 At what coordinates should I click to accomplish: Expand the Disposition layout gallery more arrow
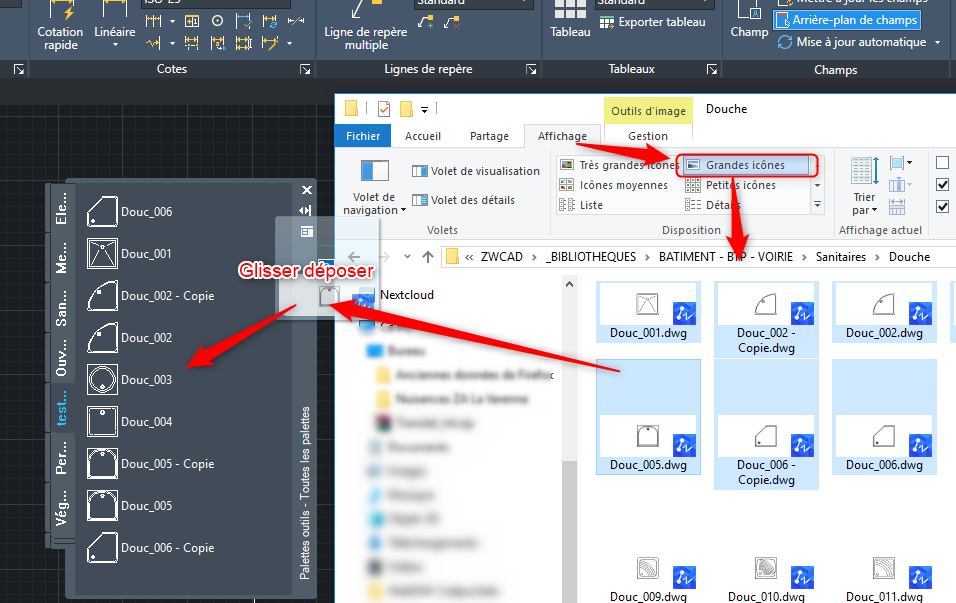point(818,205)
